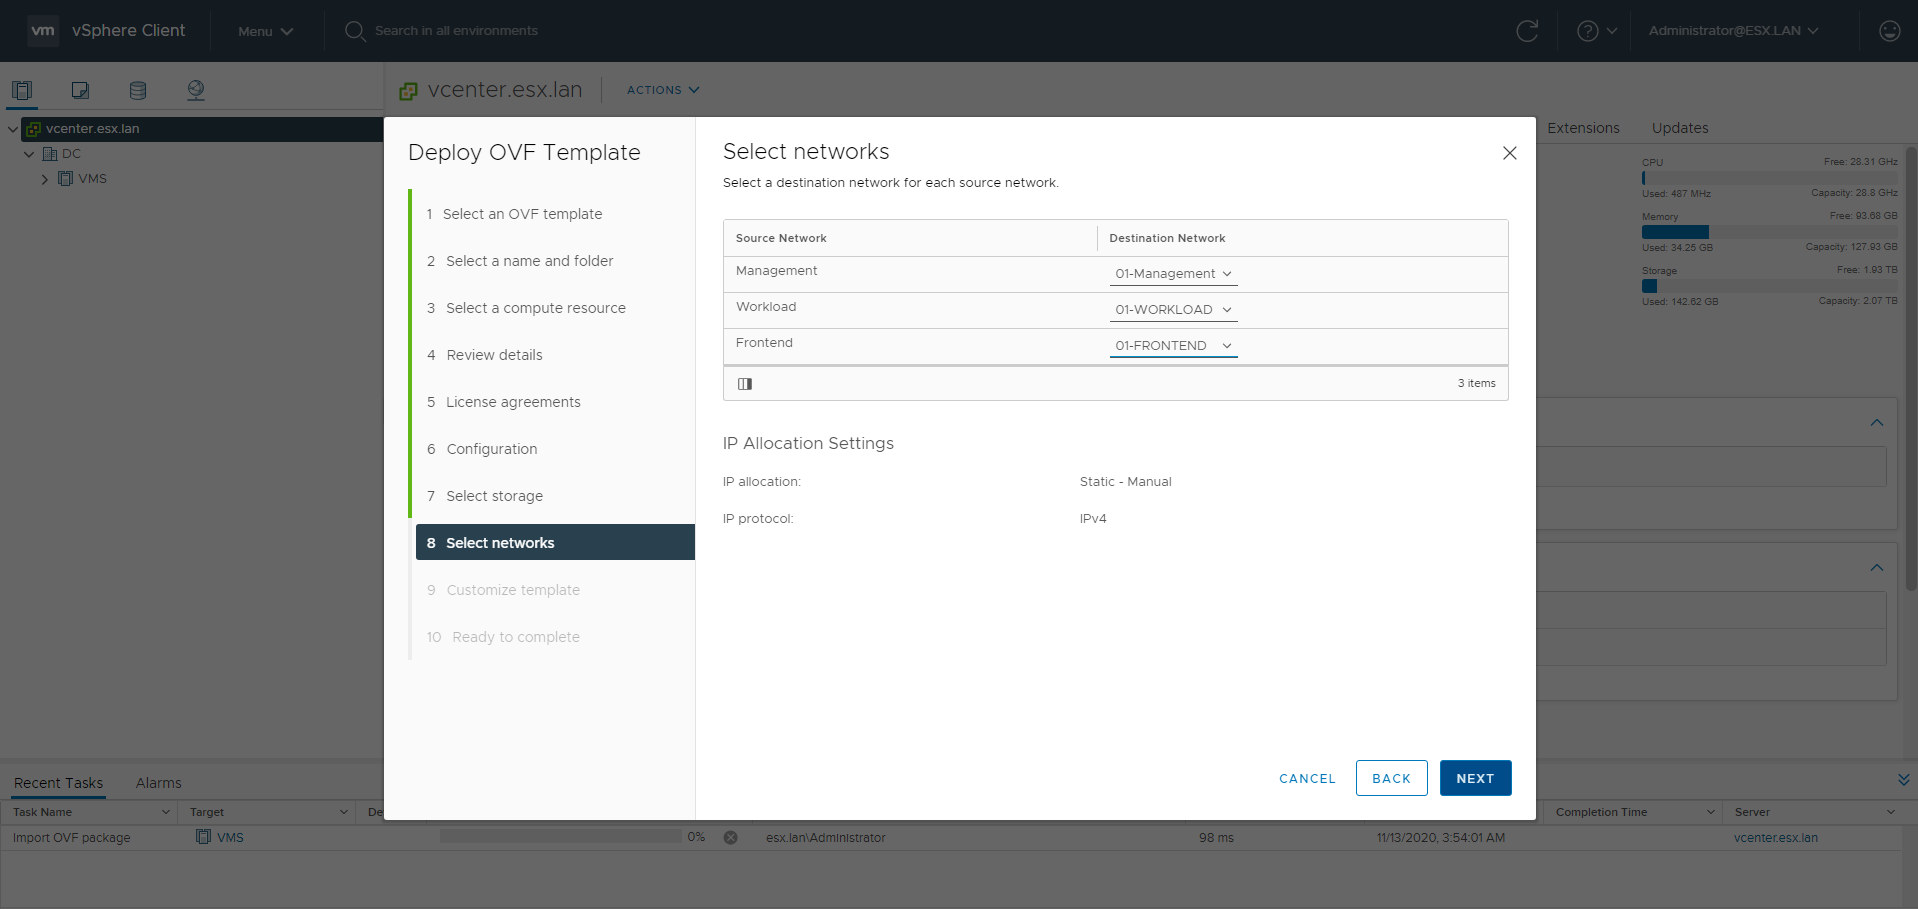The height and width of the screenshot is (909, 1918).
Task: Click the Import OVF task progress bar
Action: point(560,837)
